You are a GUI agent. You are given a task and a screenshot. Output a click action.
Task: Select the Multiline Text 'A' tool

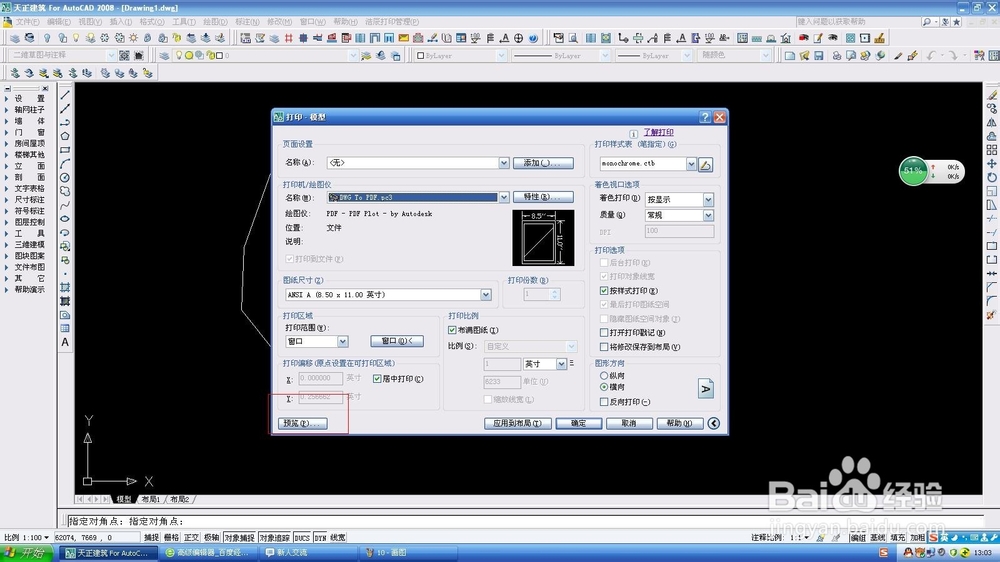tap(65, 343)
